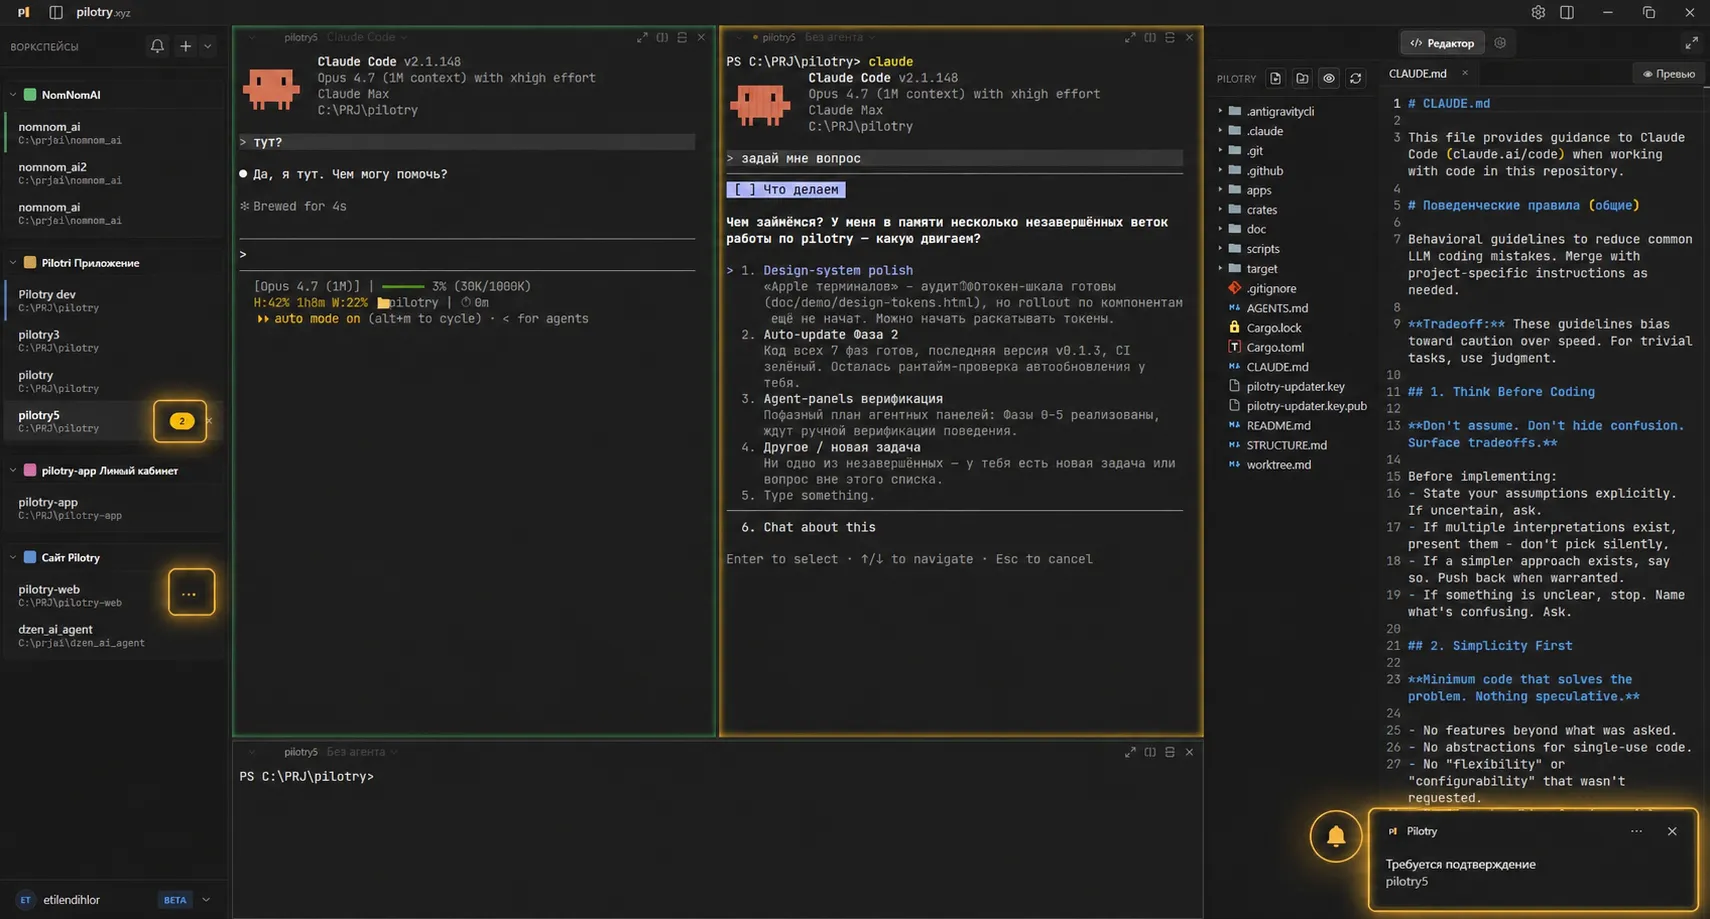
Task: Click the floating yellow notification bell
Action: [x=1335, y=836]
